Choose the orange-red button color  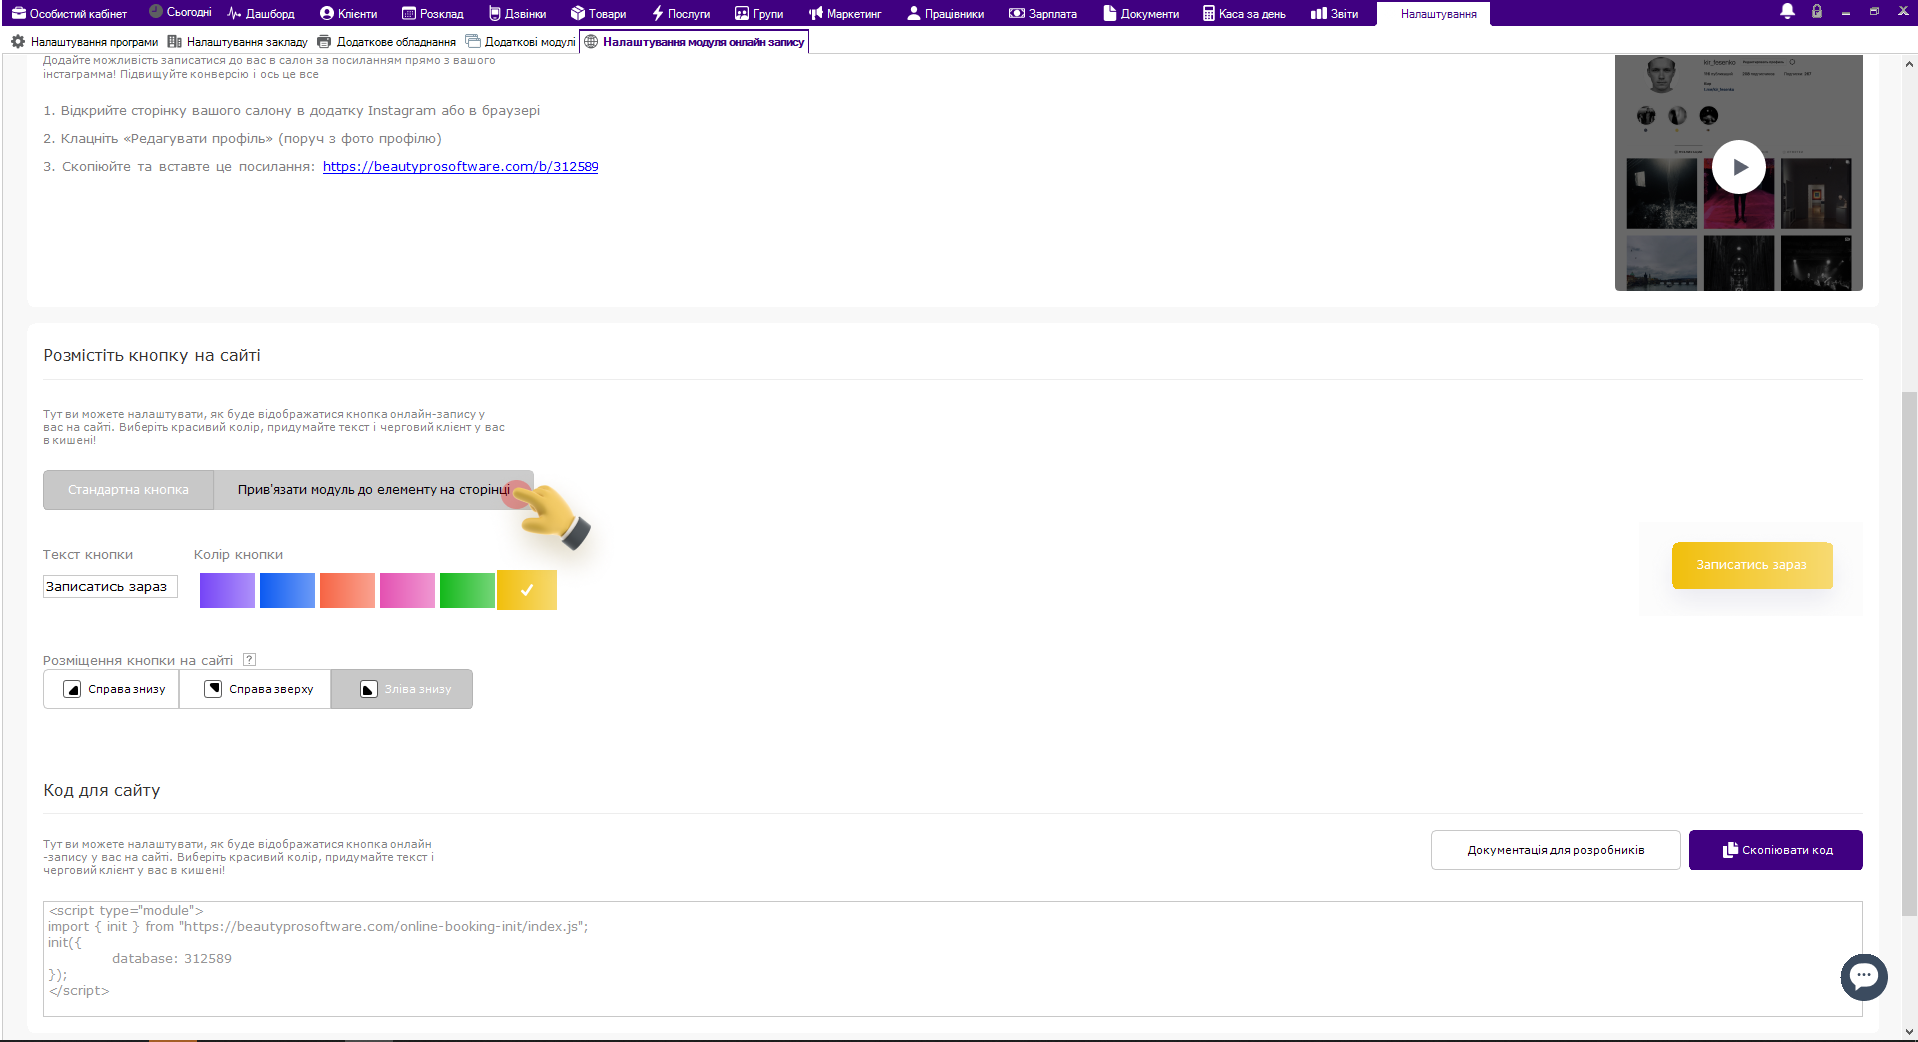[347, 590]
